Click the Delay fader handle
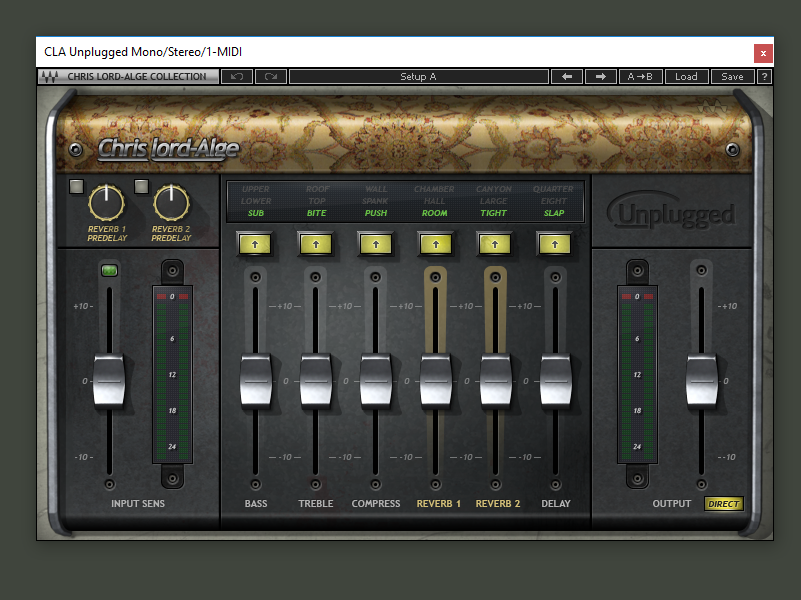This screenshot has height=600, width=801. tap(556, 381)
